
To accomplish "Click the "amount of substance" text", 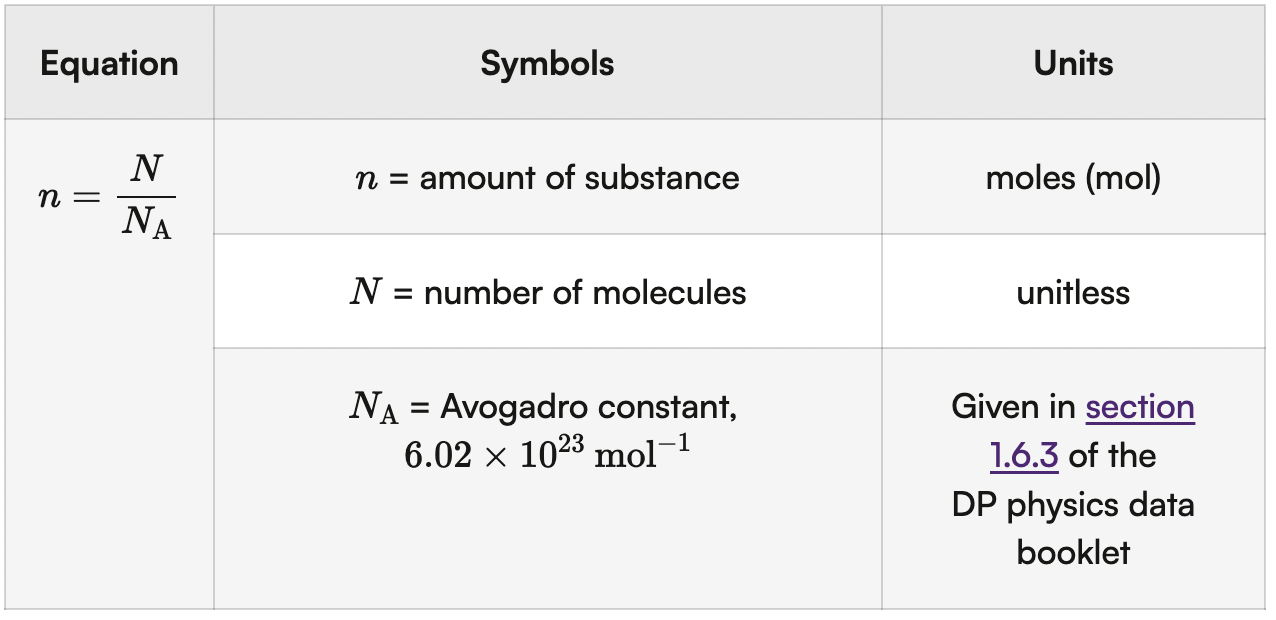I will coord(579,178).
